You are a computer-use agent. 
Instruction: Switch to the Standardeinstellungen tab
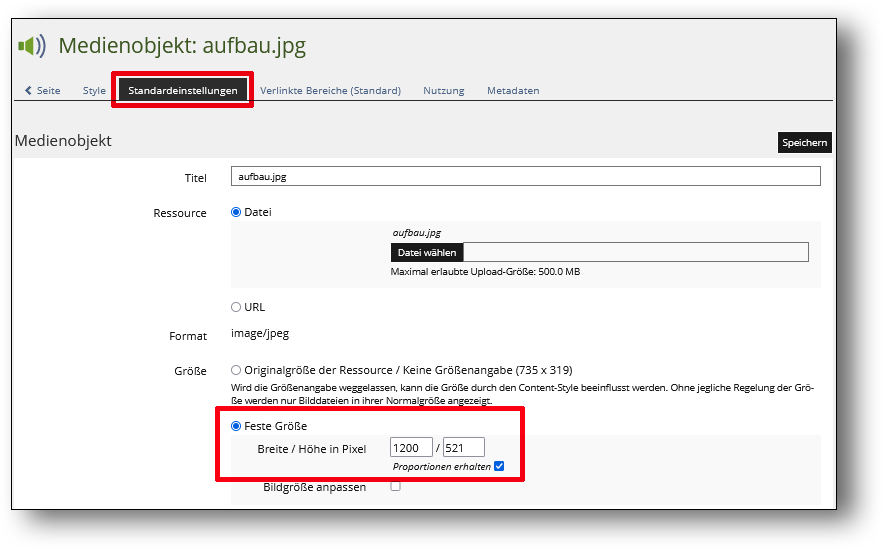pos(183,91)
